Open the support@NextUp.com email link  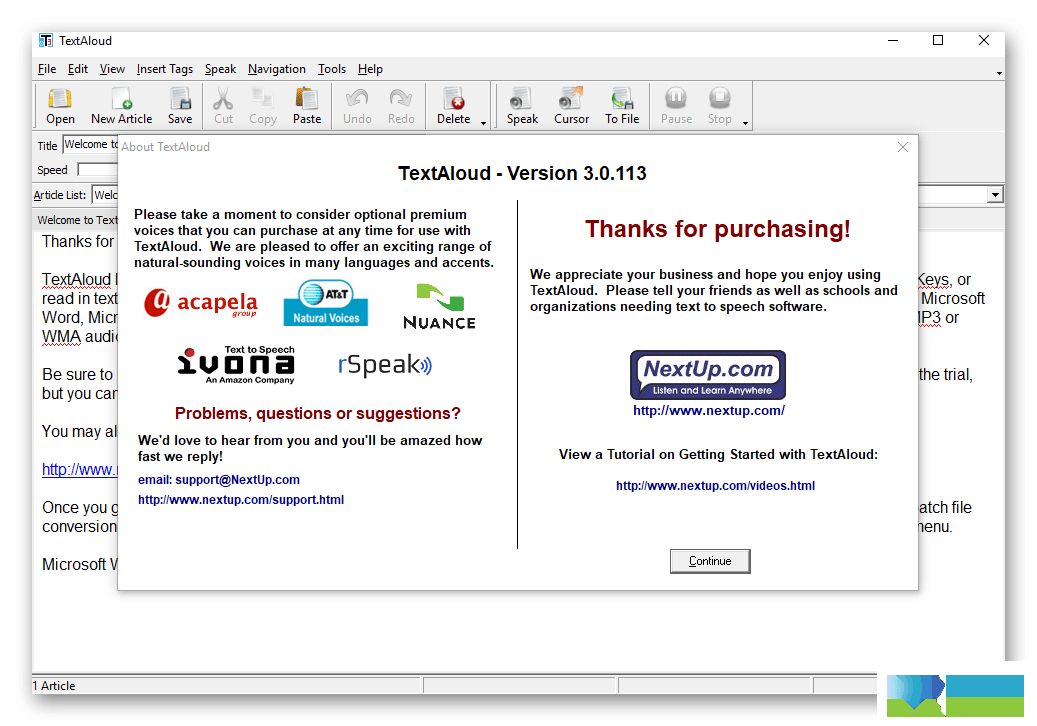click(x=219, y=479)
